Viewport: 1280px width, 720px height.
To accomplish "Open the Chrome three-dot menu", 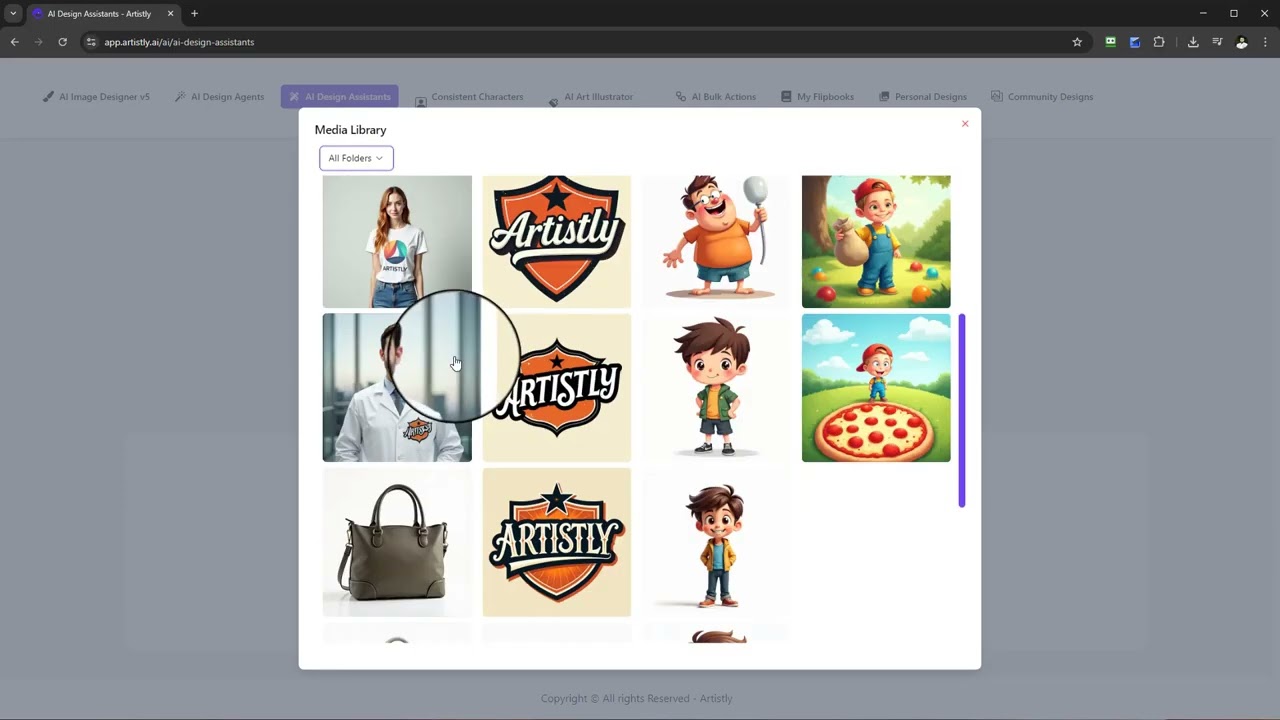I will point(1265,42).
